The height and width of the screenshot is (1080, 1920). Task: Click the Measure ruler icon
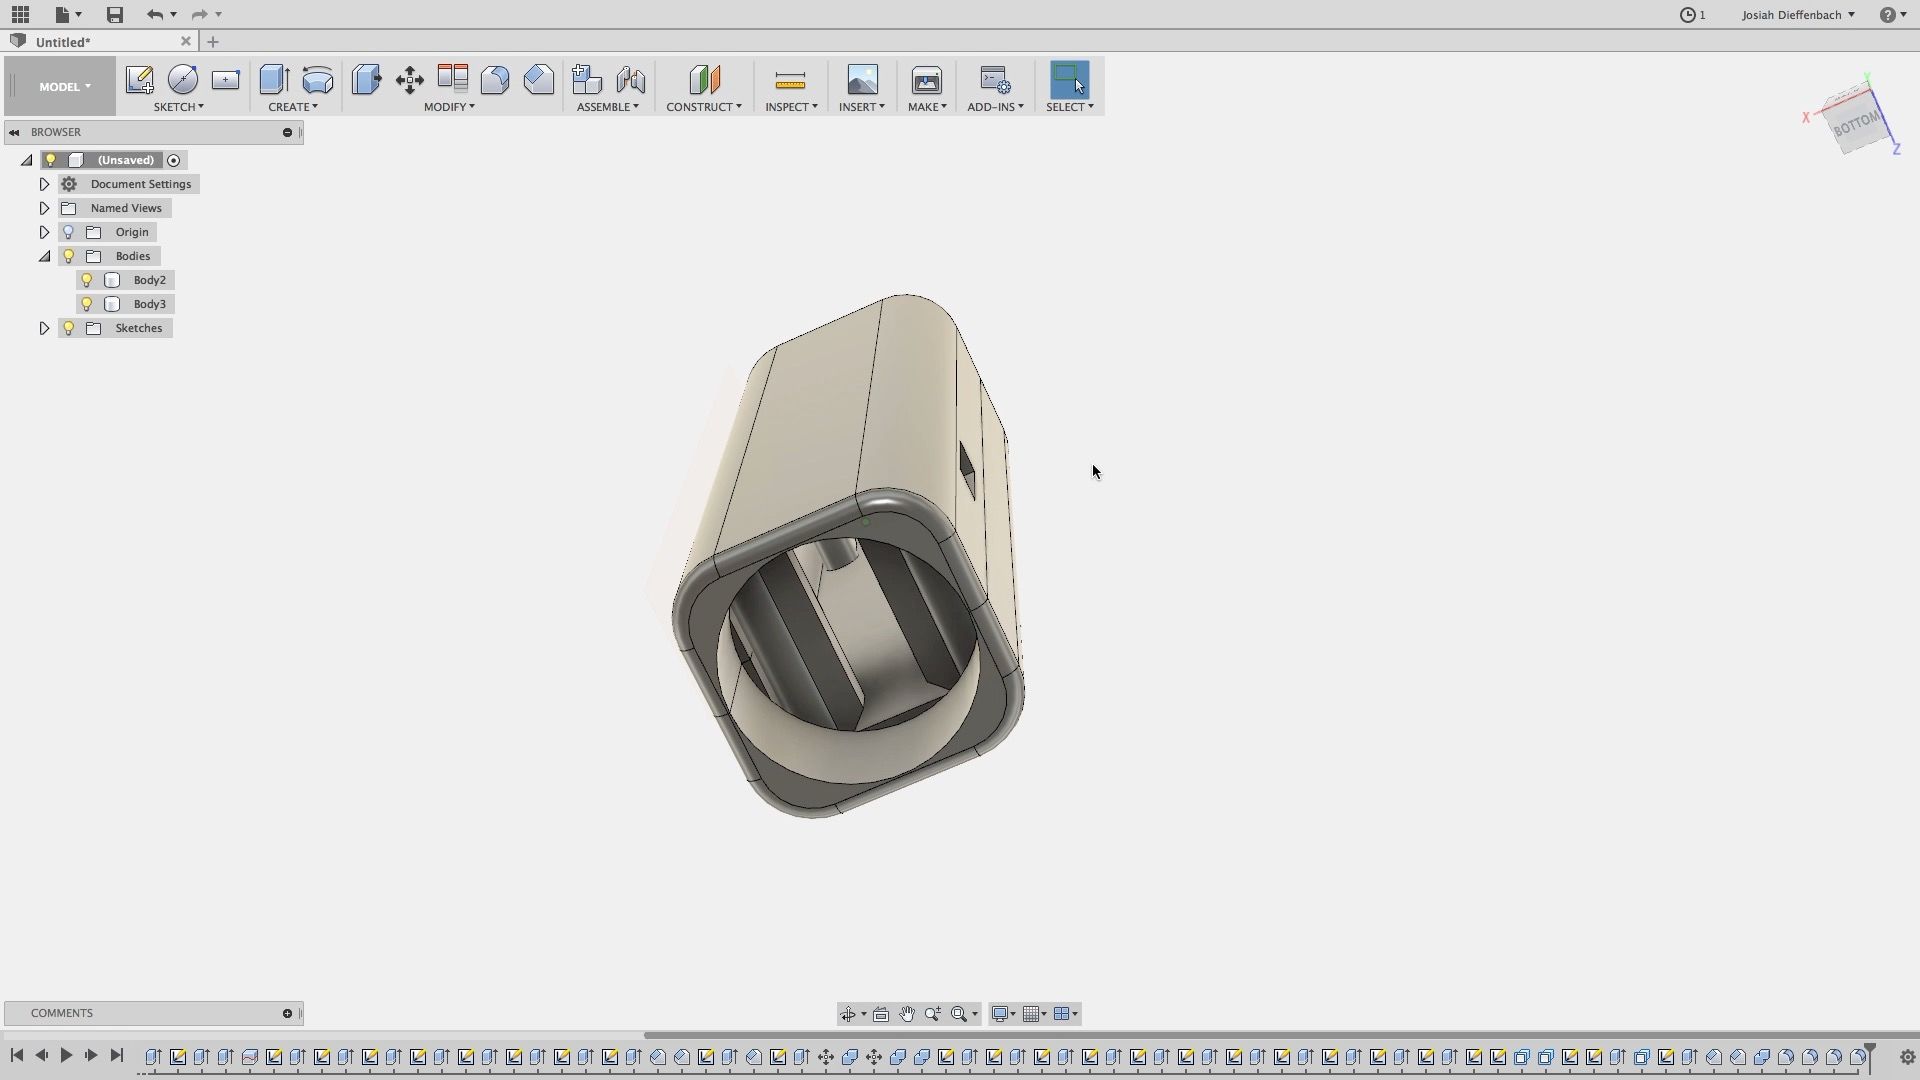(790, 80)
